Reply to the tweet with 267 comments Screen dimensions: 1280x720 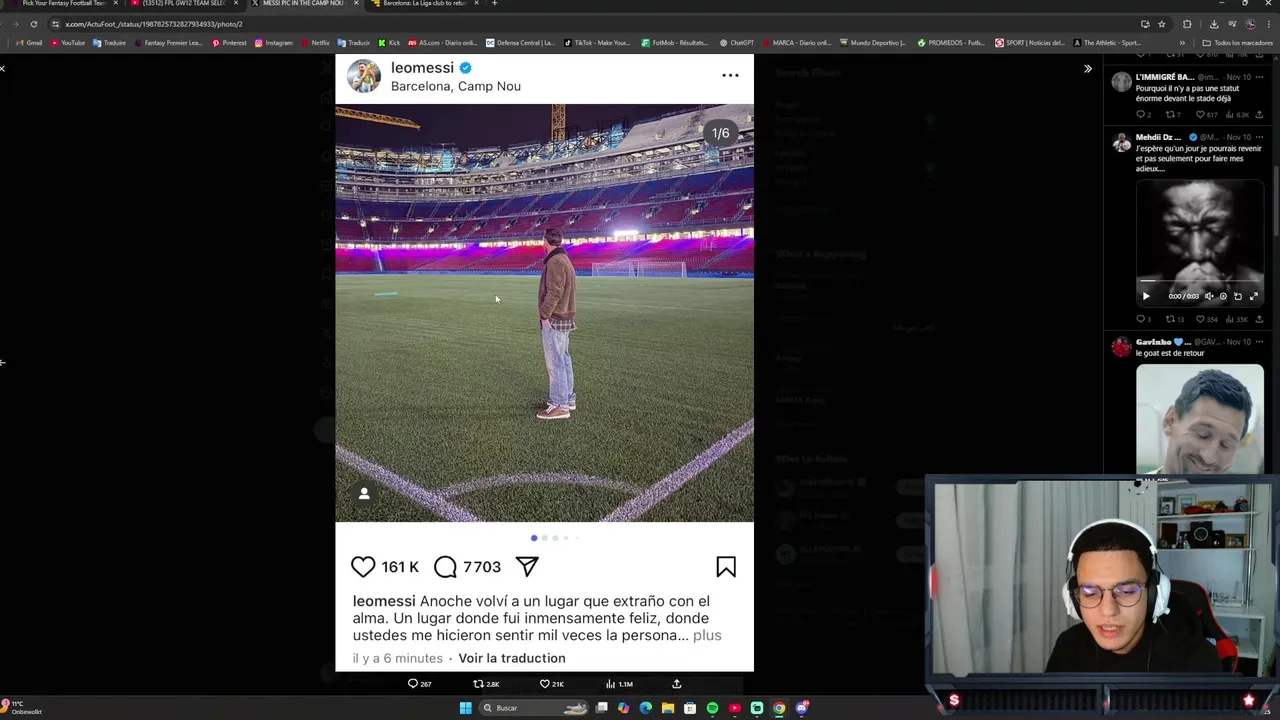coord(419,684)
